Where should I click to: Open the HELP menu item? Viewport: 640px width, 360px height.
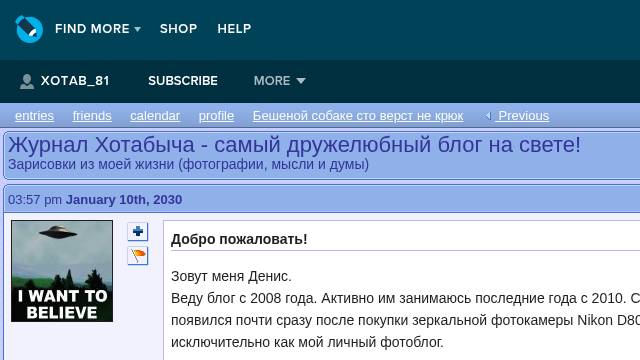234,29
